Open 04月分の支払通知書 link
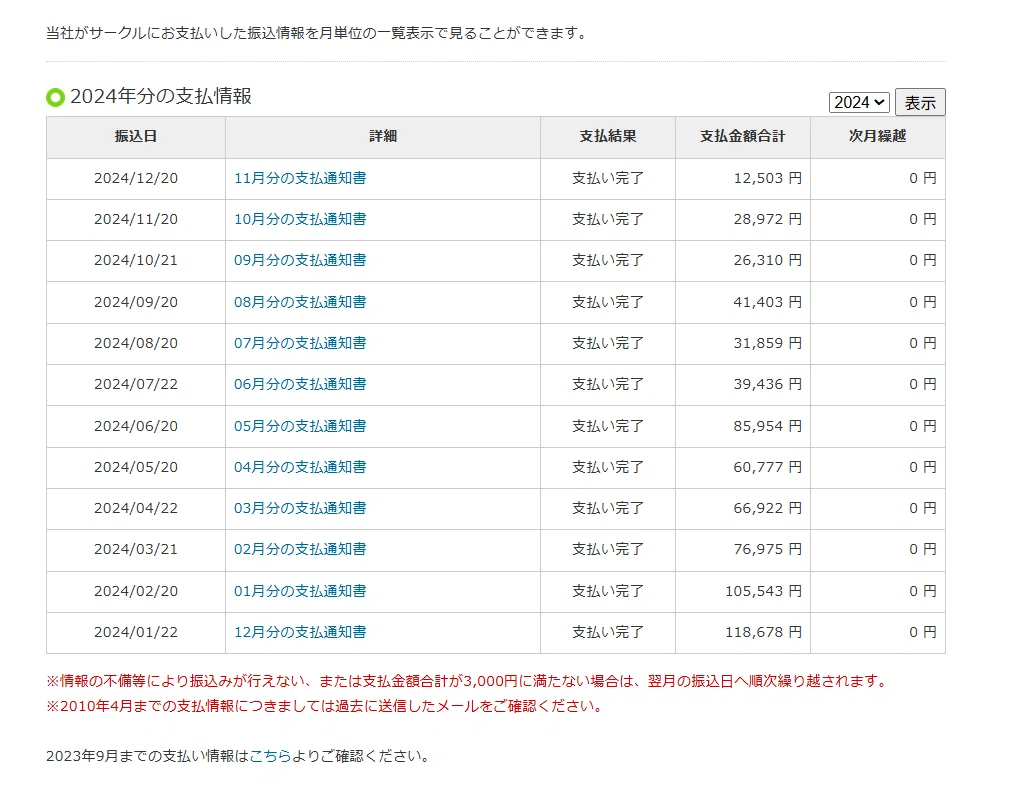The image size is (1012, 794). coord(300,467)
